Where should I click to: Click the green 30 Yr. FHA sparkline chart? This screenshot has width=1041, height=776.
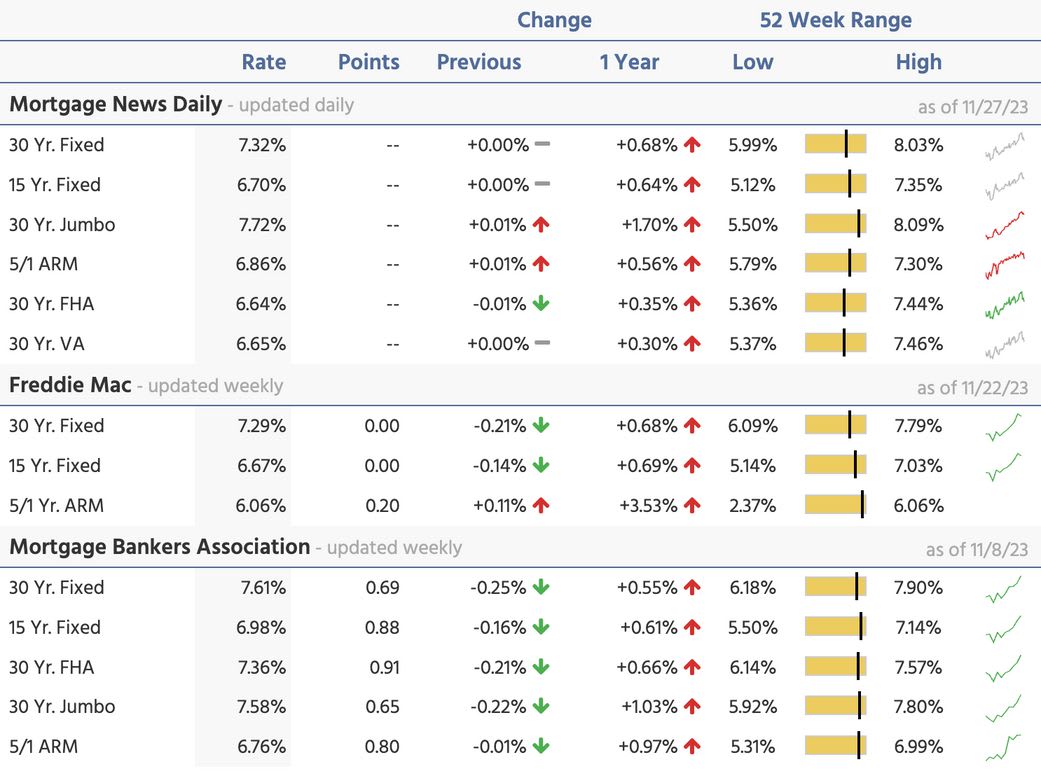(1004, 304)
